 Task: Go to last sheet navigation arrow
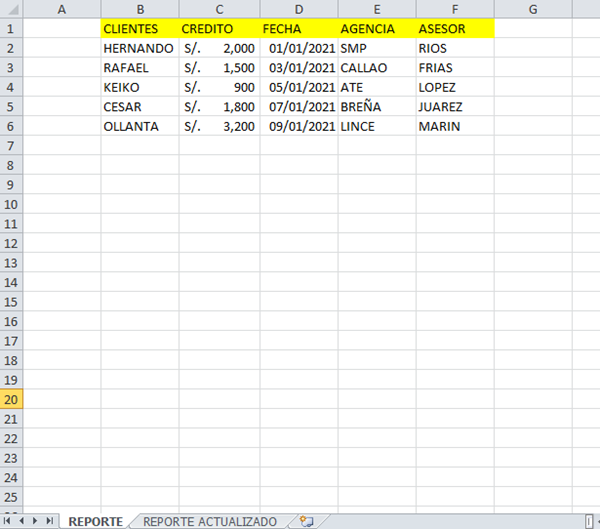50,521
